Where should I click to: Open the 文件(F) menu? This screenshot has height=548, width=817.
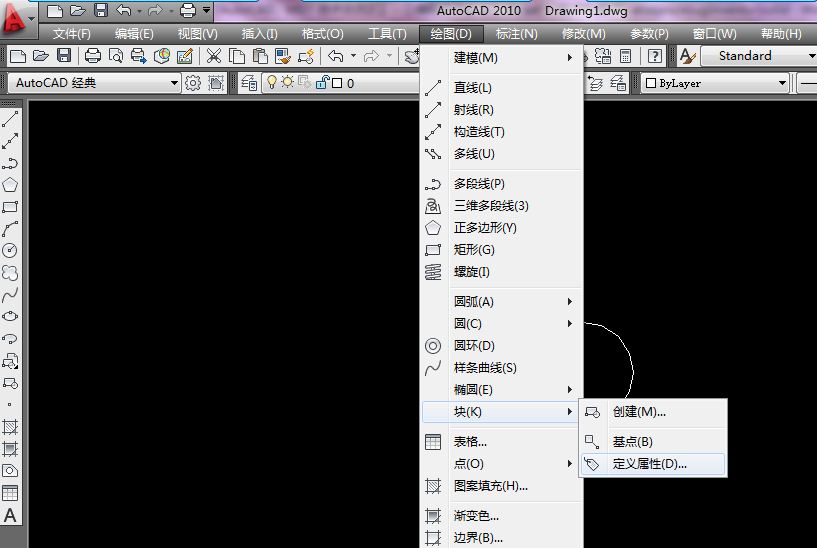click(x=71, y=34)
